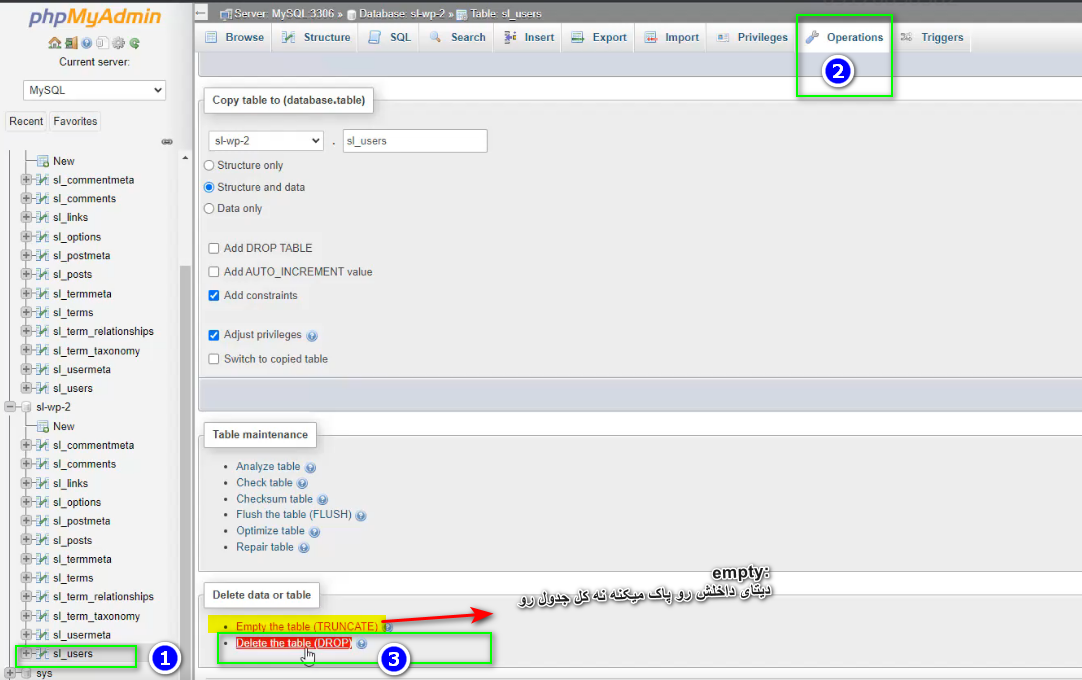Click help icon beside Delete the table (DROP)
Image resolution: width=1082 pixels, height=680 pixels.
point(362,643)
